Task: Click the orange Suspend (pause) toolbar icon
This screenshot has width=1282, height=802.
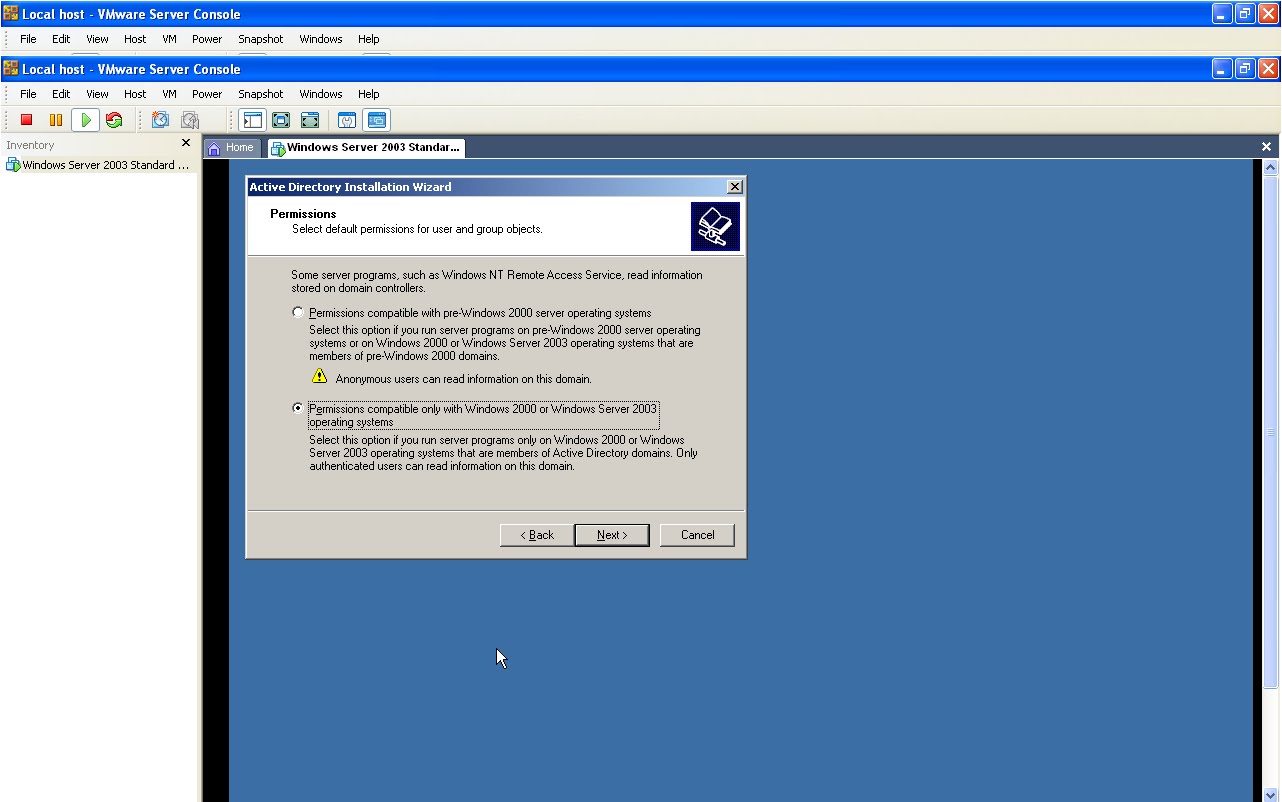Action: pyautogui.click(x=56, y=120)
